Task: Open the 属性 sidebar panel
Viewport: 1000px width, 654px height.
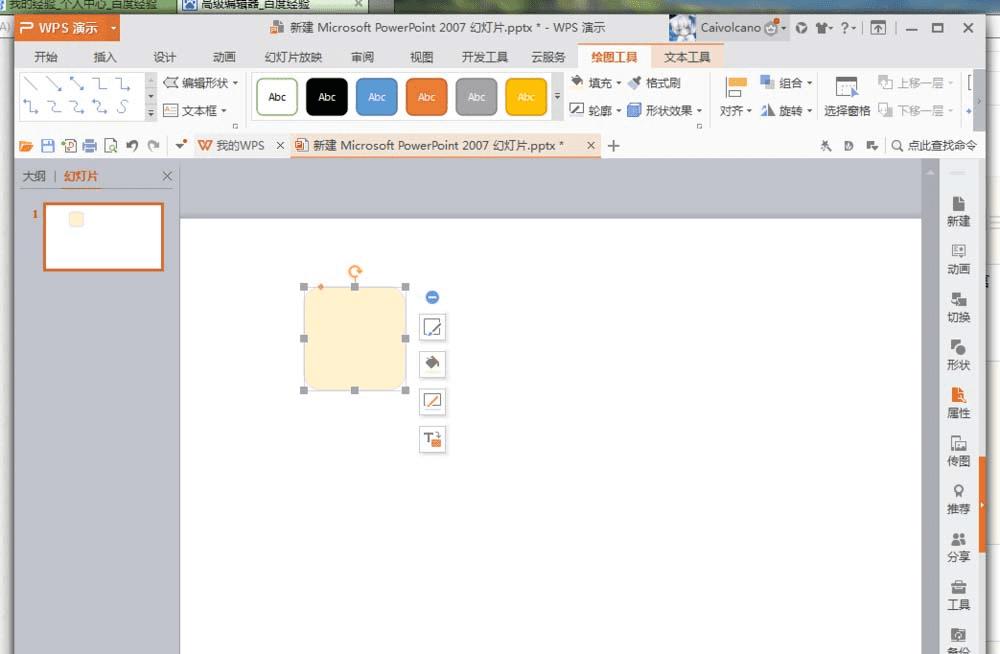Action: click(958, 403)
